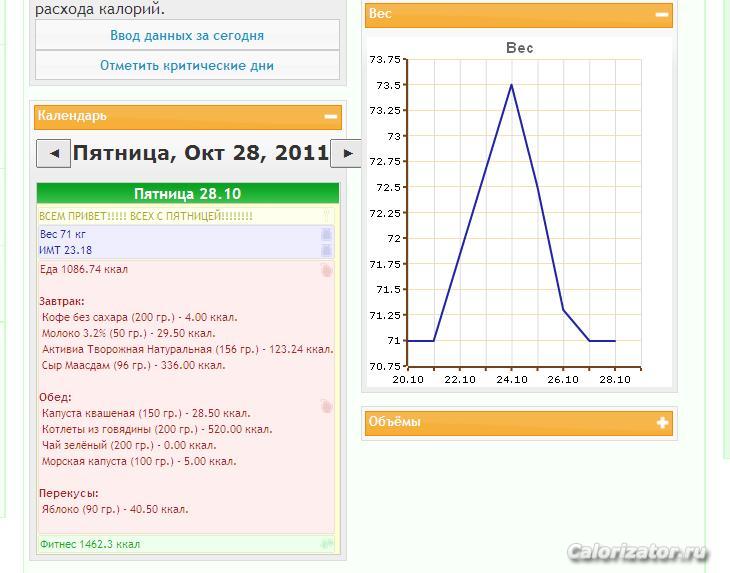
Task: Collapse the Календарь panel
Action: 331,117
